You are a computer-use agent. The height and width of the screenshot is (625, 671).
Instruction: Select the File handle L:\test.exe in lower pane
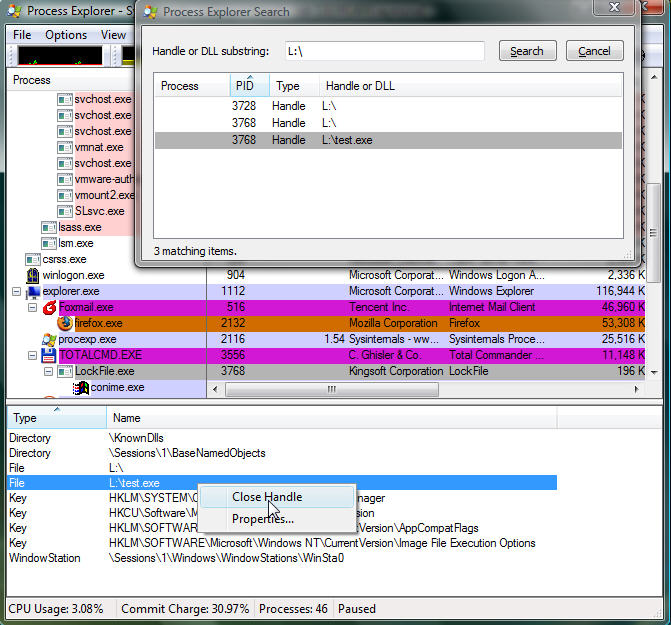pyautogui.click(x=282, y=483)
